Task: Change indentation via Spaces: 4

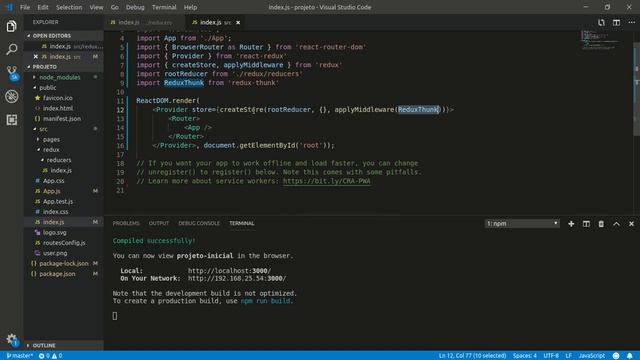Action: (524, 356)
